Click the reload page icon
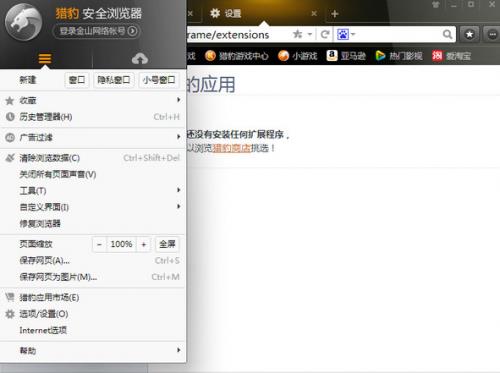Viewport: 500px width, 373px height. point(325,34)
